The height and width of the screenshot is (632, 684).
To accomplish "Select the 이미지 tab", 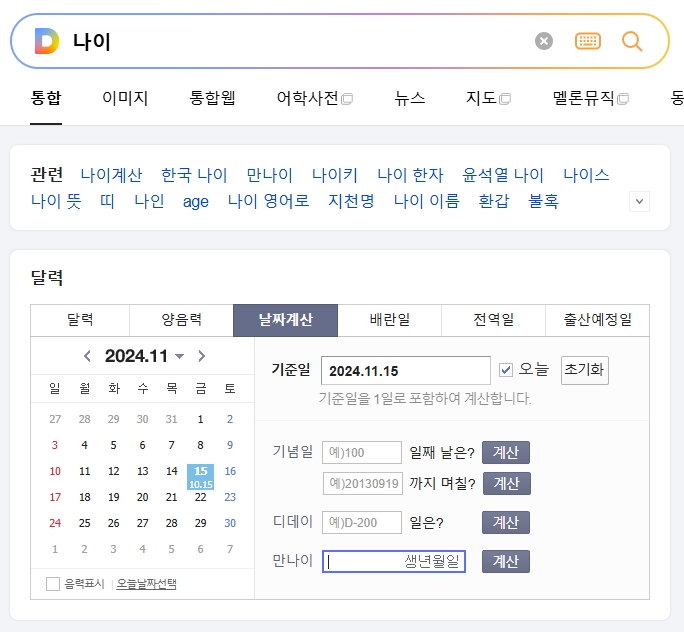I will [x=125, y=98].
